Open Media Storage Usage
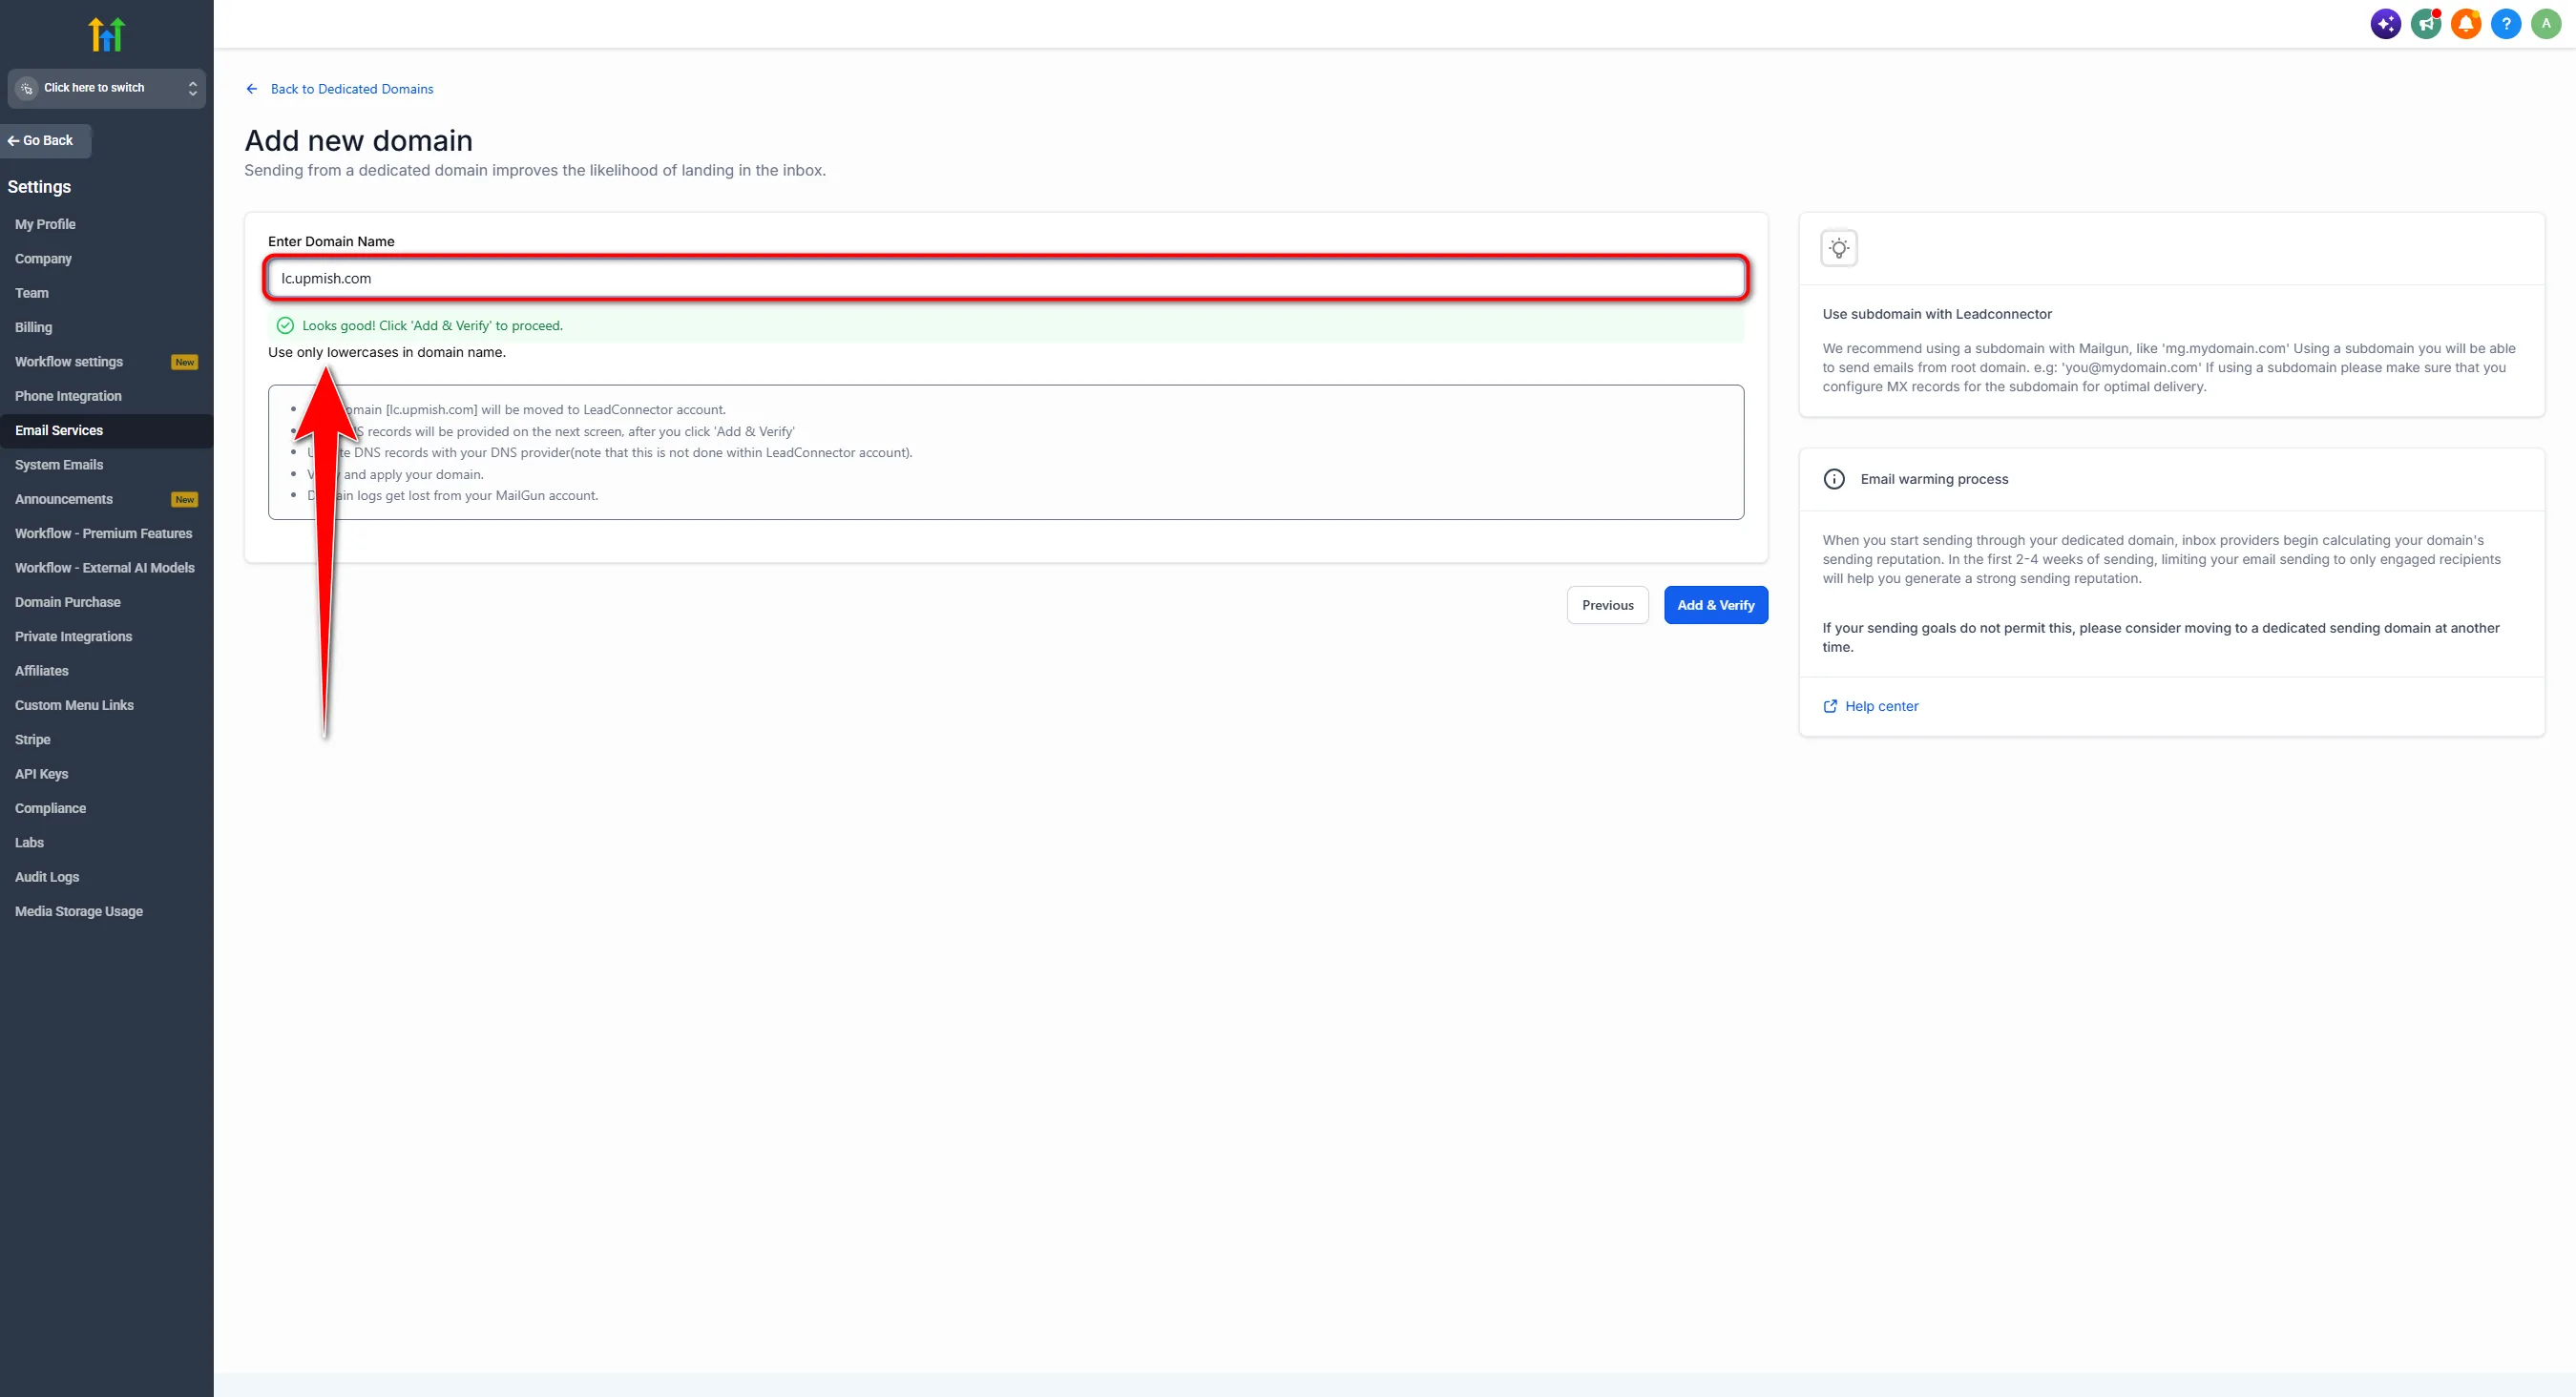This screenshot has width=2576, height=1397. pos(79,911)
